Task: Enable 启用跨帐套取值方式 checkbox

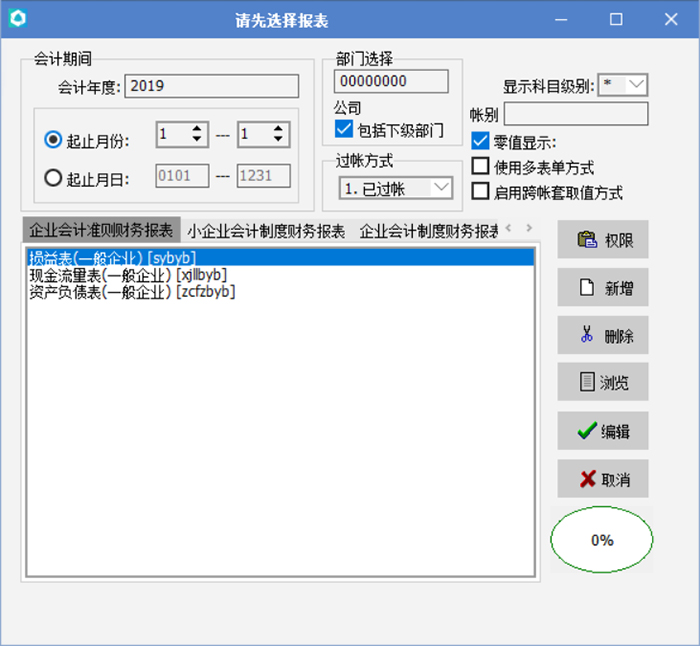Action: pos(480,191)
